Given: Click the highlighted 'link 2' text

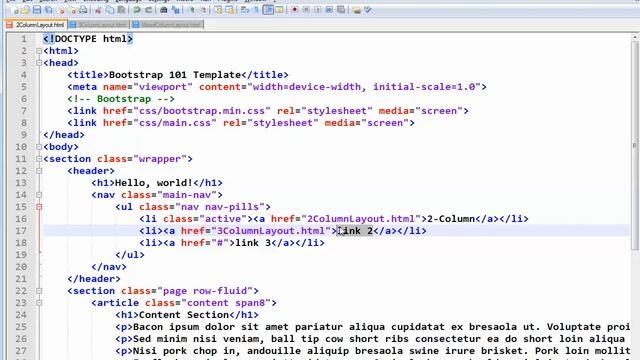Looking at the screenshot, I should [x=355, y=231].
